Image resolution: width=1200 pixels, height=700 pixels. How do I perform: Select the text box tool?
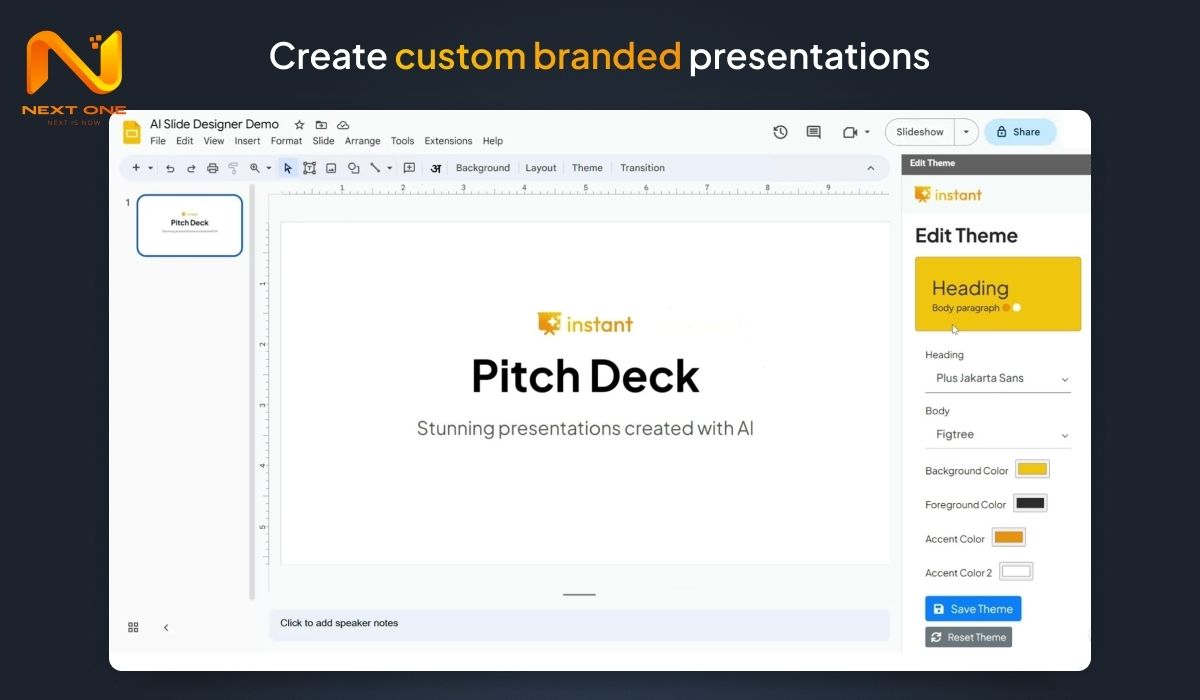point(309,168)
